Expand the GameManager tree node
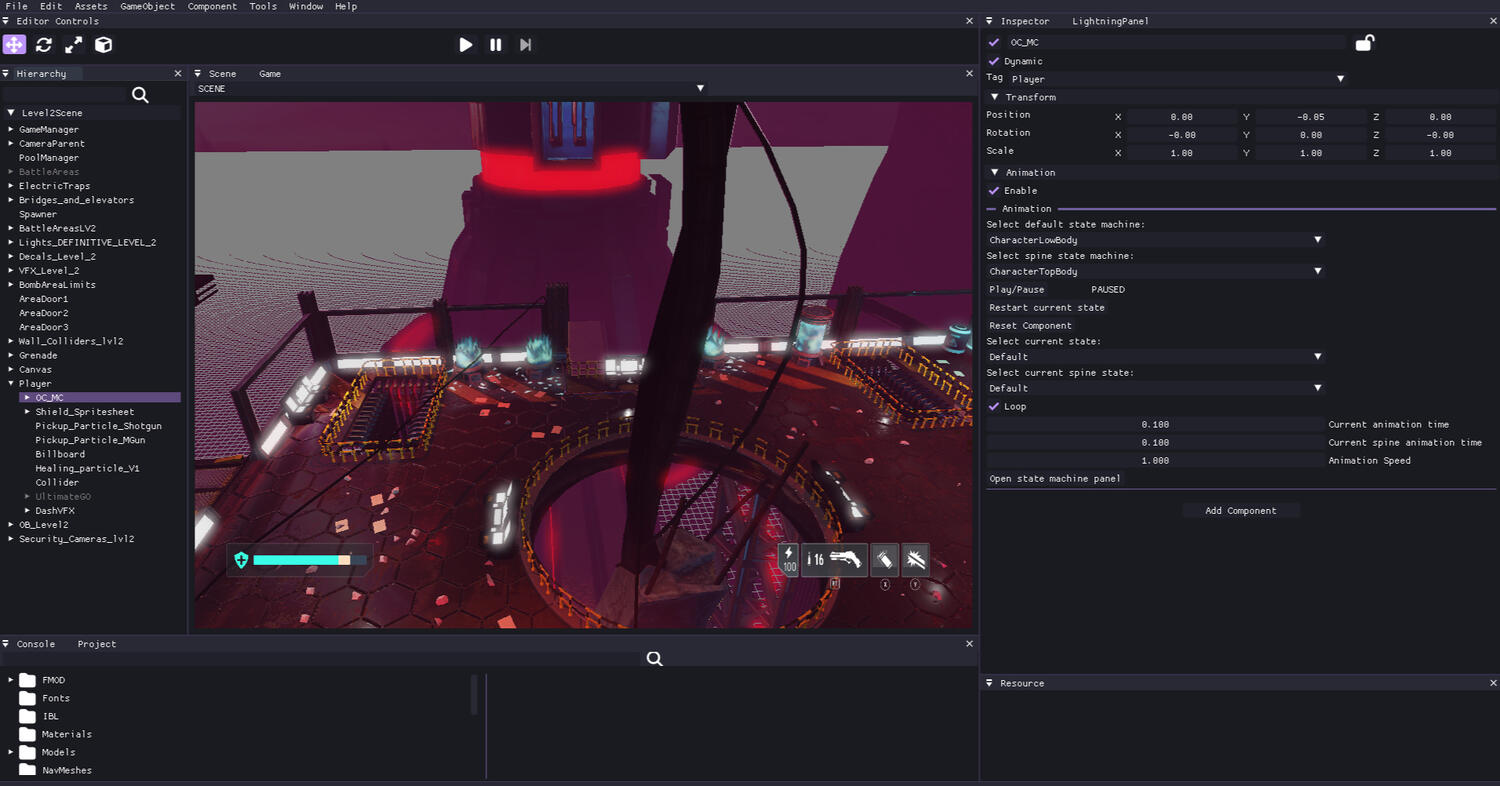The width and height of the screenshot is (1500, 786). pyautogui.click(x=11, y=130)
